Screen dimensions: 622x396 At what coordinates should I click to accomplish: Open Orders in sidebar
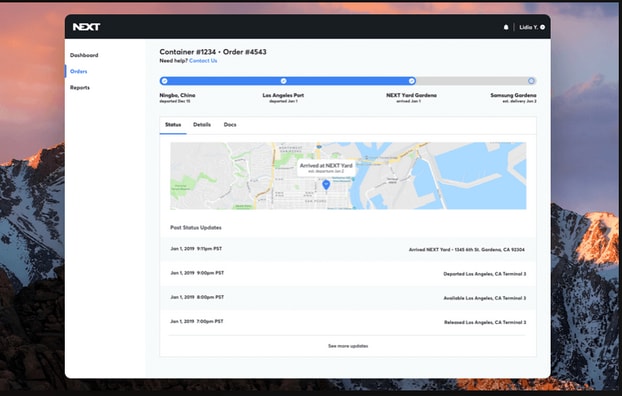(79, 71)
